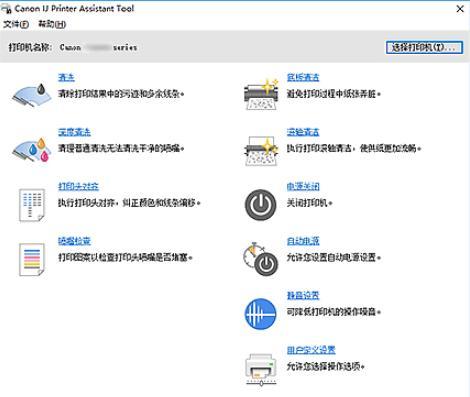Click the Canon app icon in title bar
Image resolution: width=470 pixels, height=397 pixels.
point(6,9)
